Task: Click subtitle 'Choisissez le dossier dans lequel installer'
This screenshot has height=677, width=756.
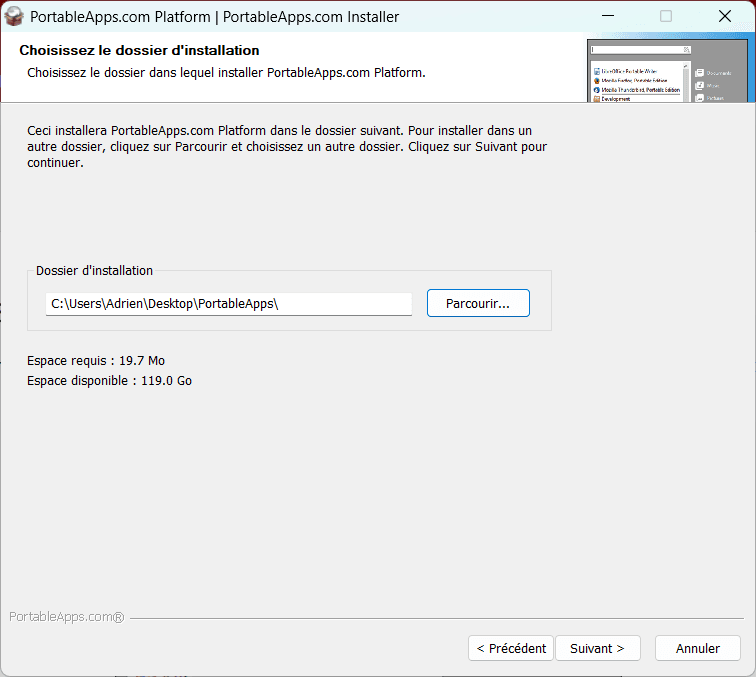Action: [226, 73]
